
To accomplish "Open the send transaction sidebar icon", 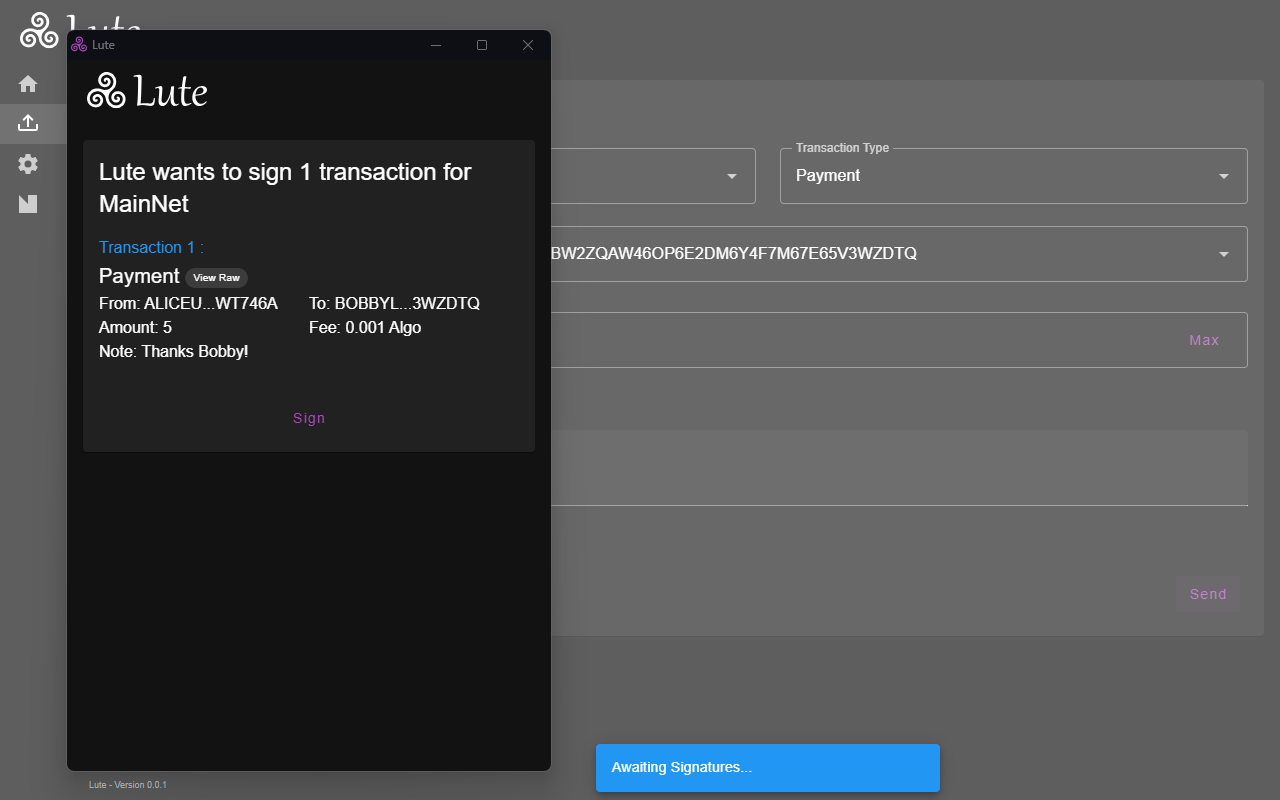I will pos(28,123).
